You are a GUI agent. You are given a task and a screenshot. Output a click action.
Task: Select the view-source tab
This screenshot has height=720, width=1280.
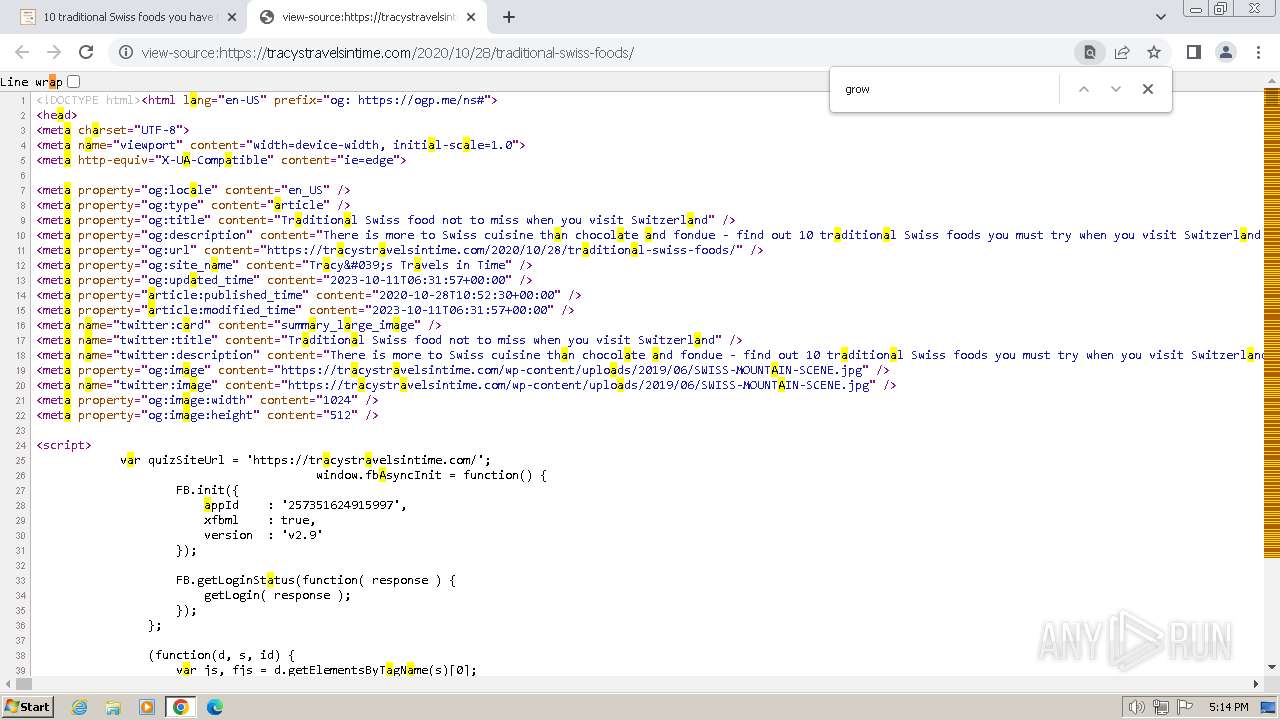[x=367, y=17]
